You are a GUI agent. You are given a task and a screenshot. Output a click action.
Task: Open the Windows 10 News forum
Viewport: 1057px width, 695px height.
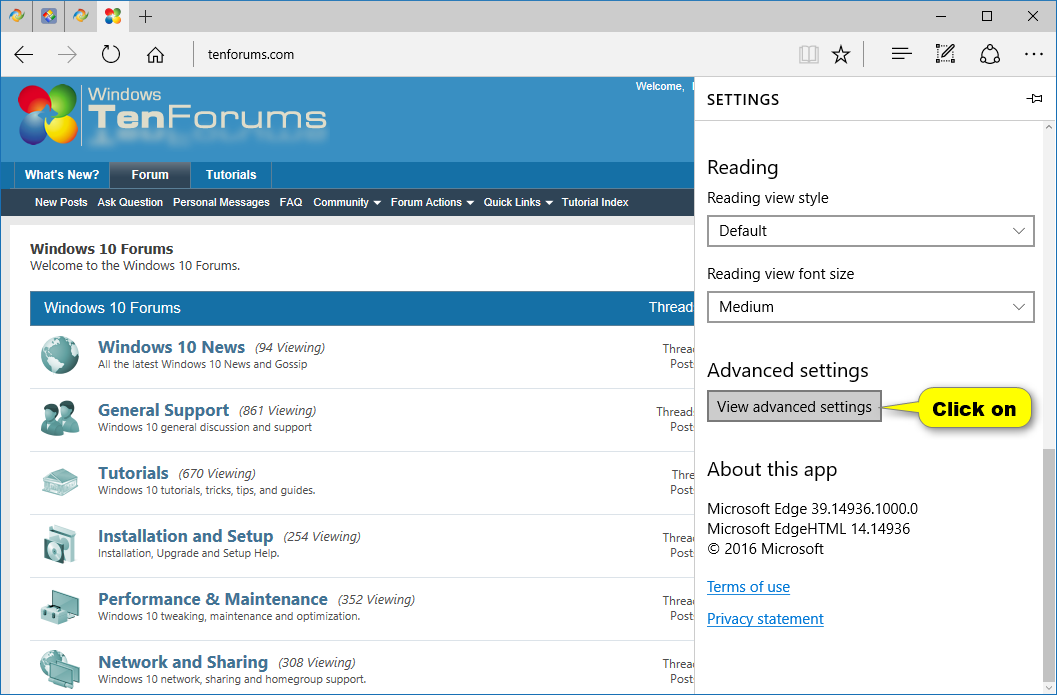click(171, 347)
